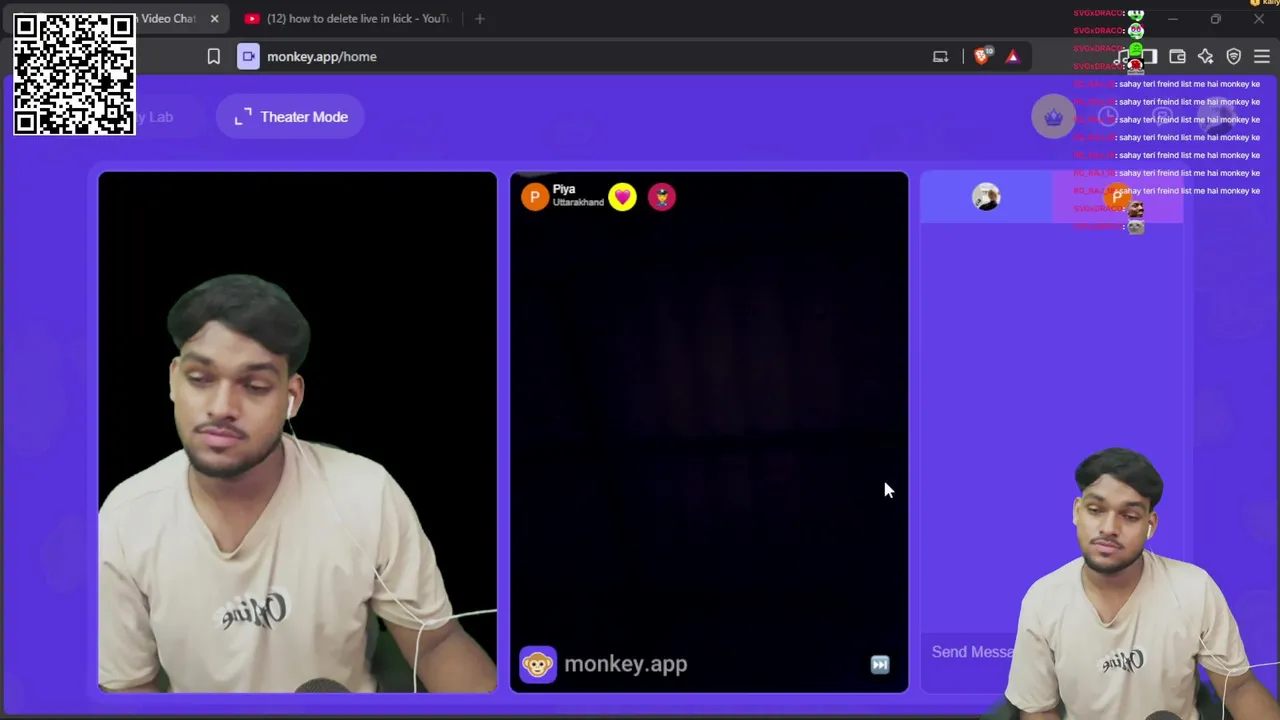This screenshot has height=720, width=1280.
Task: Enable Theater Mode for the video chat
Action: click(x=290, y=117)
